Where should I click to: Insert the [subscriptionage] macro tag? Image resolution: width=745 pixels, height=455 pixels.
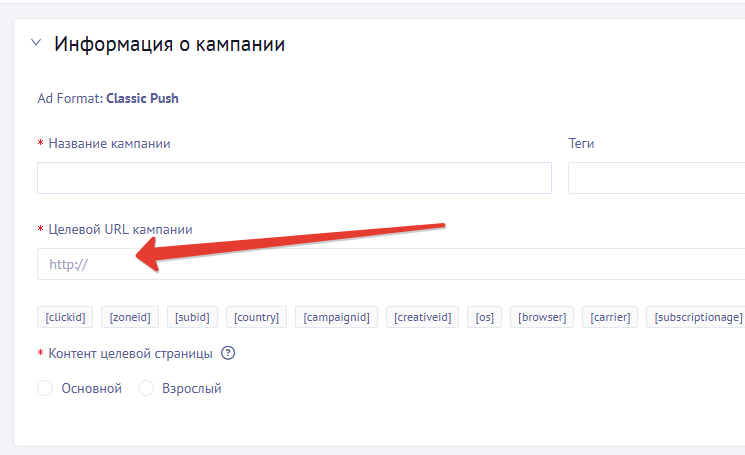click(697, 317)
